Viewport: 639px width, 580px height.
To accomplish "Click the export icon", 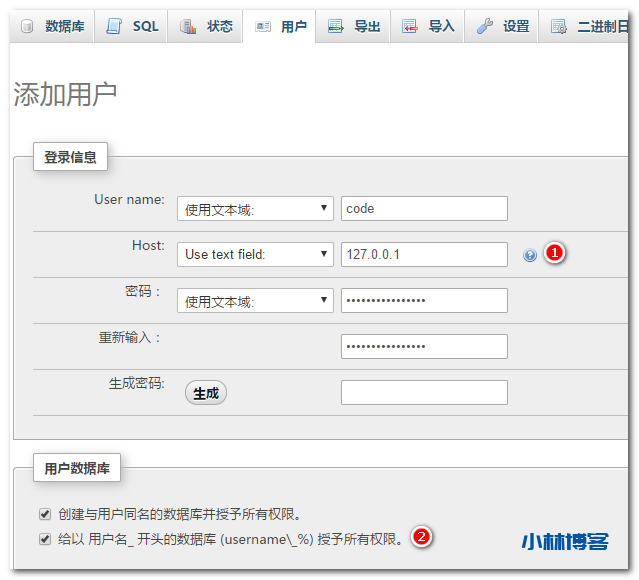I will click(336, 26).
